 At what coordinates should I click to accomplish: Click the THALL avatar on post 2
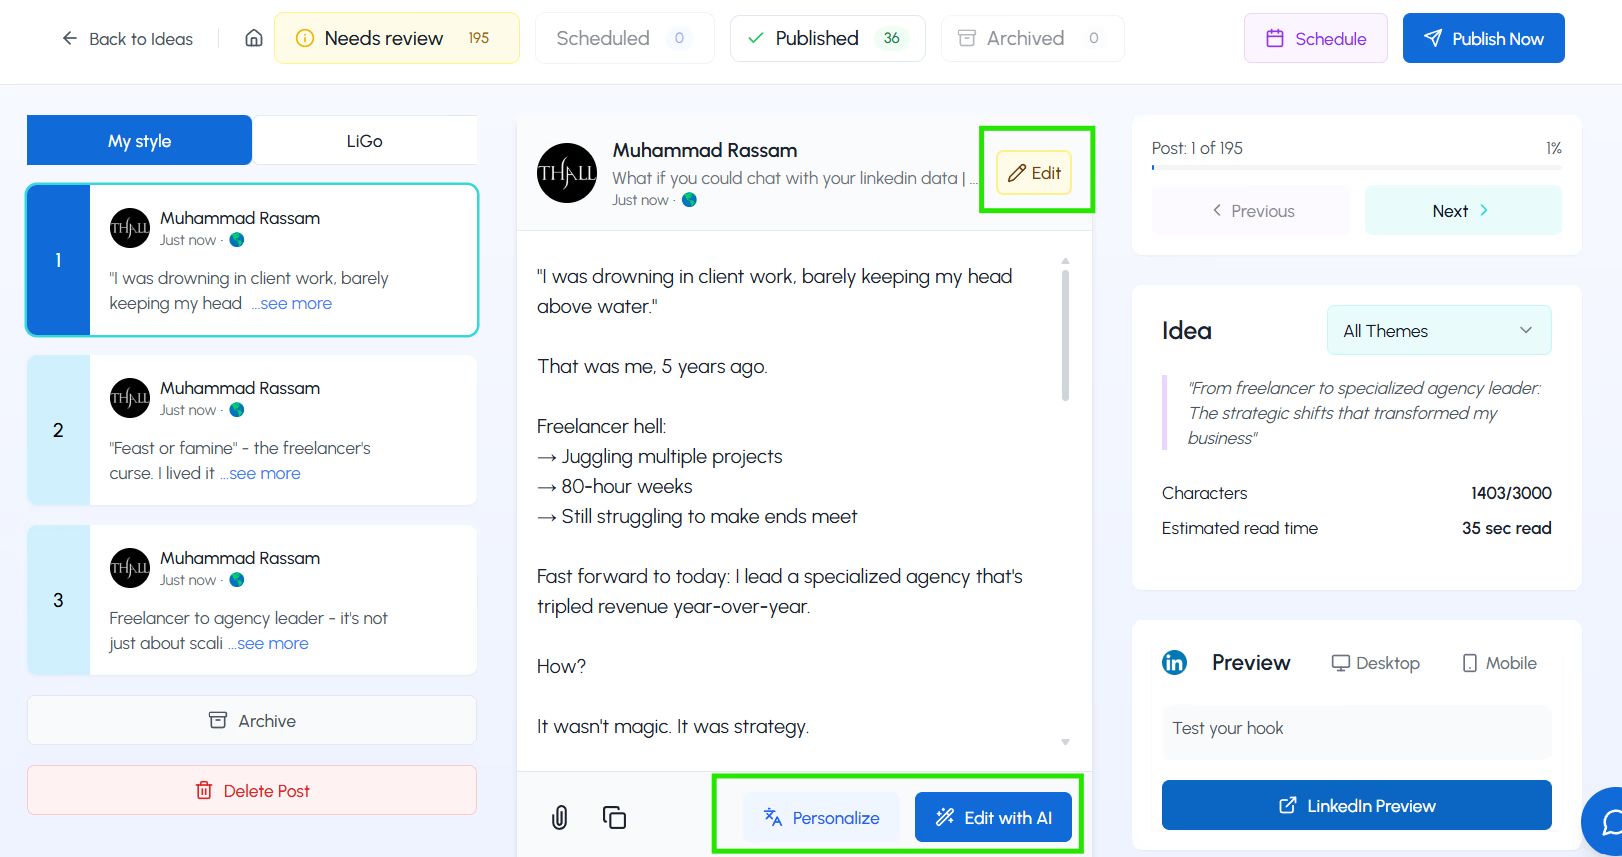(130, 398)
